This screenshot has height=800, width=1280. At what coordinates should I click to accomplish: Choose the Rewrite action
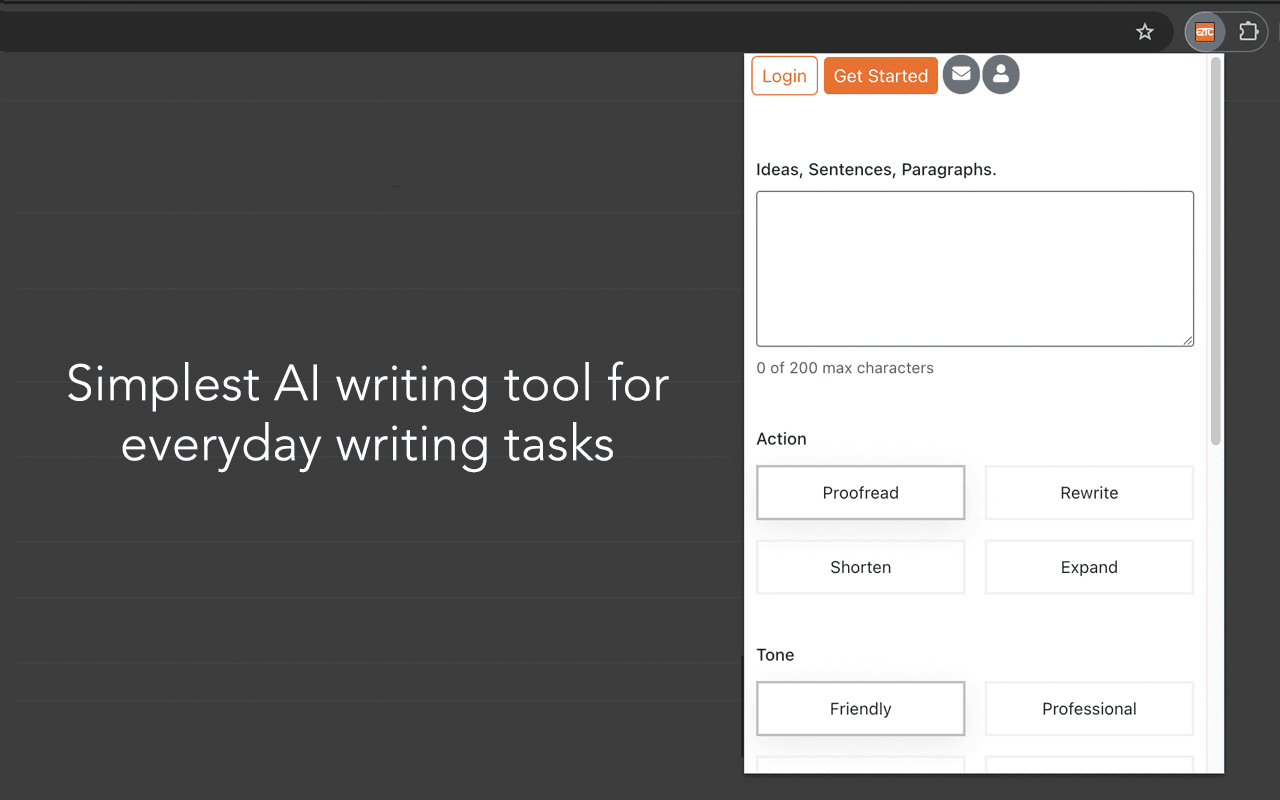[x=1089, y=493]
